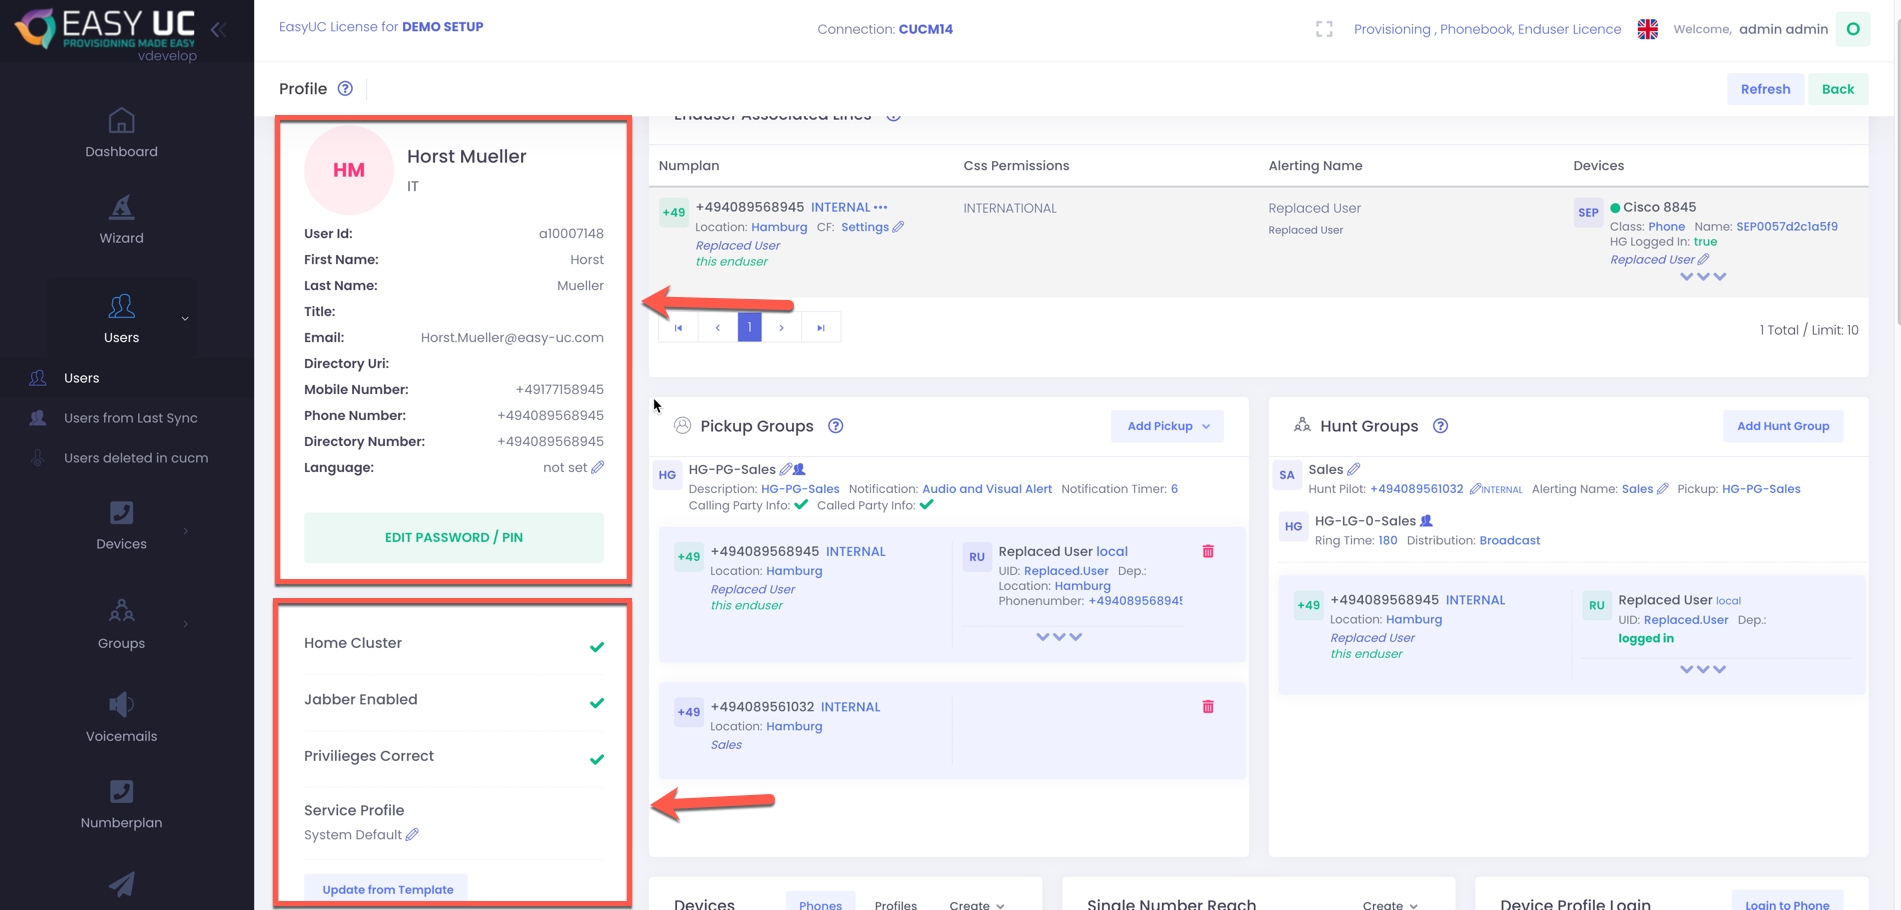
Task: Expand the Users menu arrow in sidebar
Action: 185,319
